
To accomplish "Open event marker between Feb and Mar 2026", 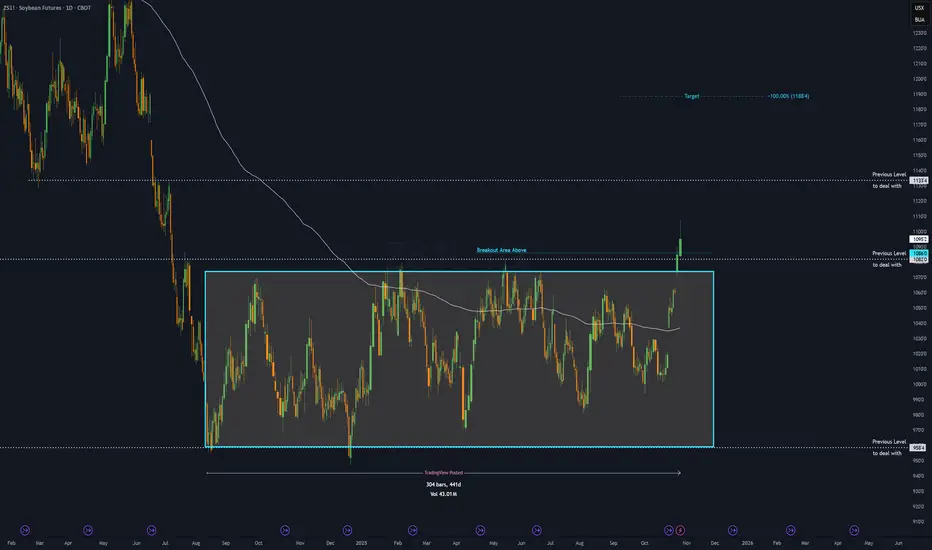I will 791,530.
